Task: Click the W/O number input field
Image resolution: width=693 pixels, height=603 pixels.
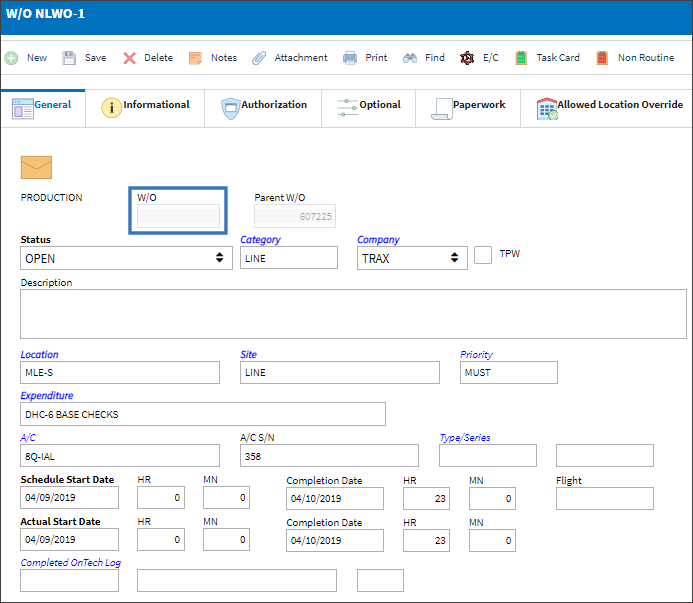Action: pos(178,216)
